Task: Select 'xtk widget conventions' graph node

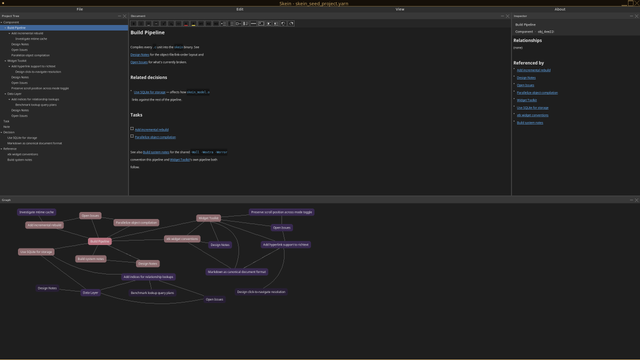Action: click(182, 239)
